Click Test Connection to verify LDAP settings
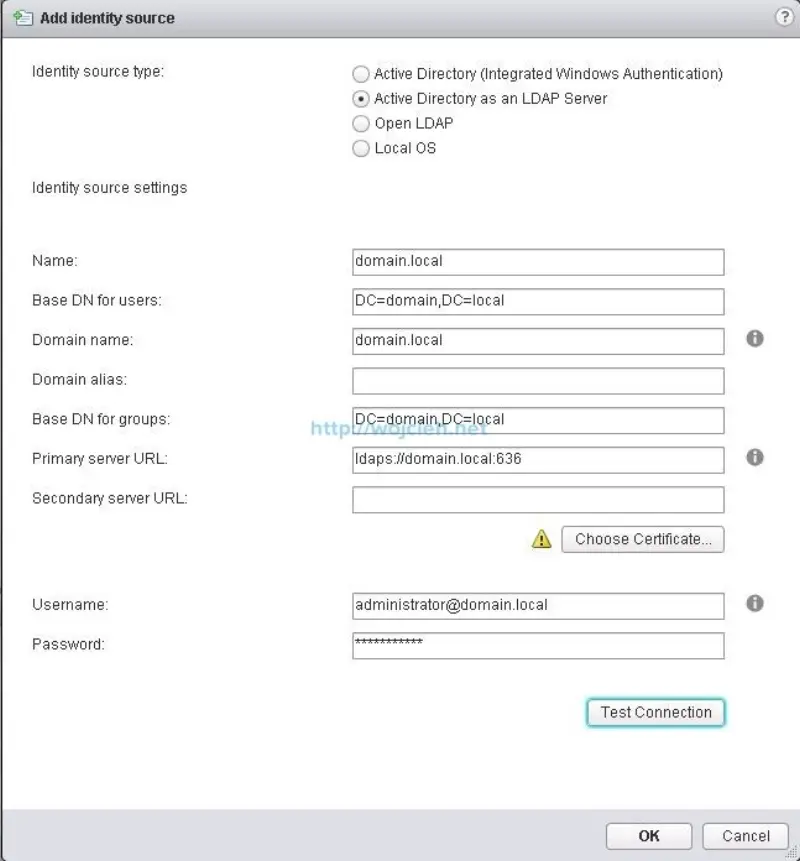 pos(655,712)
